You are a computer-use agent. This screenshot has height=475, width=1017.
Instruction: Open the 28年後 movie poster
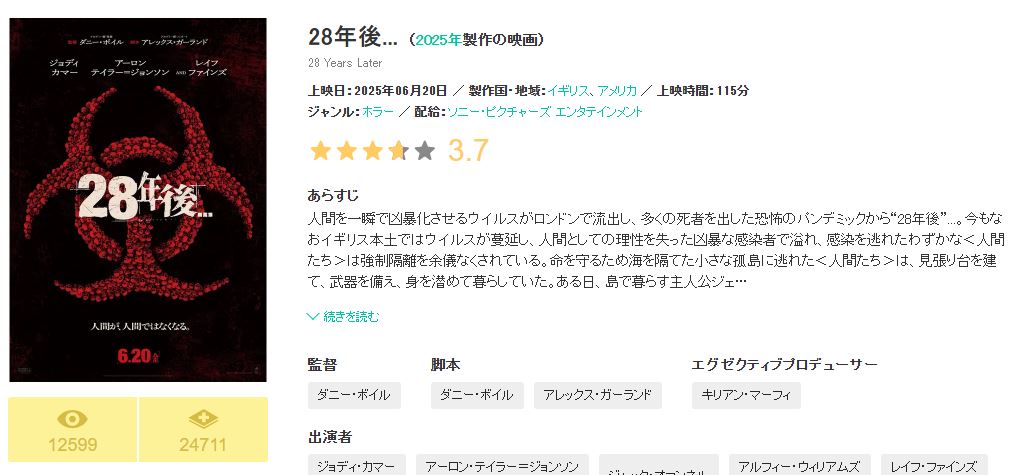[138, 200]
